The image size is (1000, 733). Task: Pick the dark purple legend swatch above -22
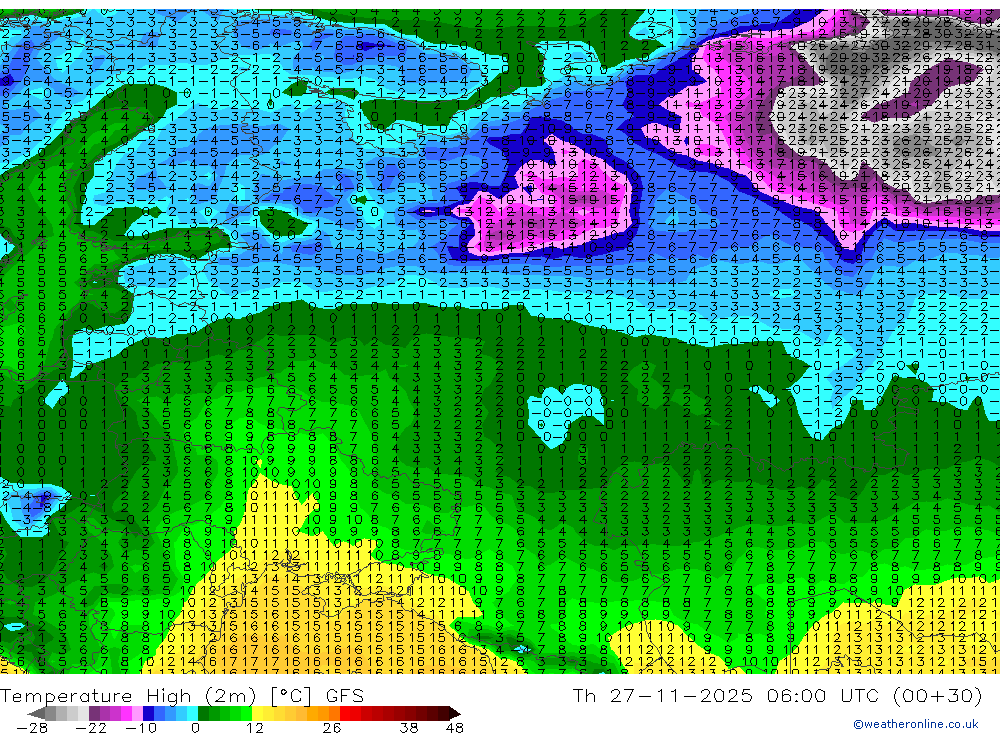point(94,713)
